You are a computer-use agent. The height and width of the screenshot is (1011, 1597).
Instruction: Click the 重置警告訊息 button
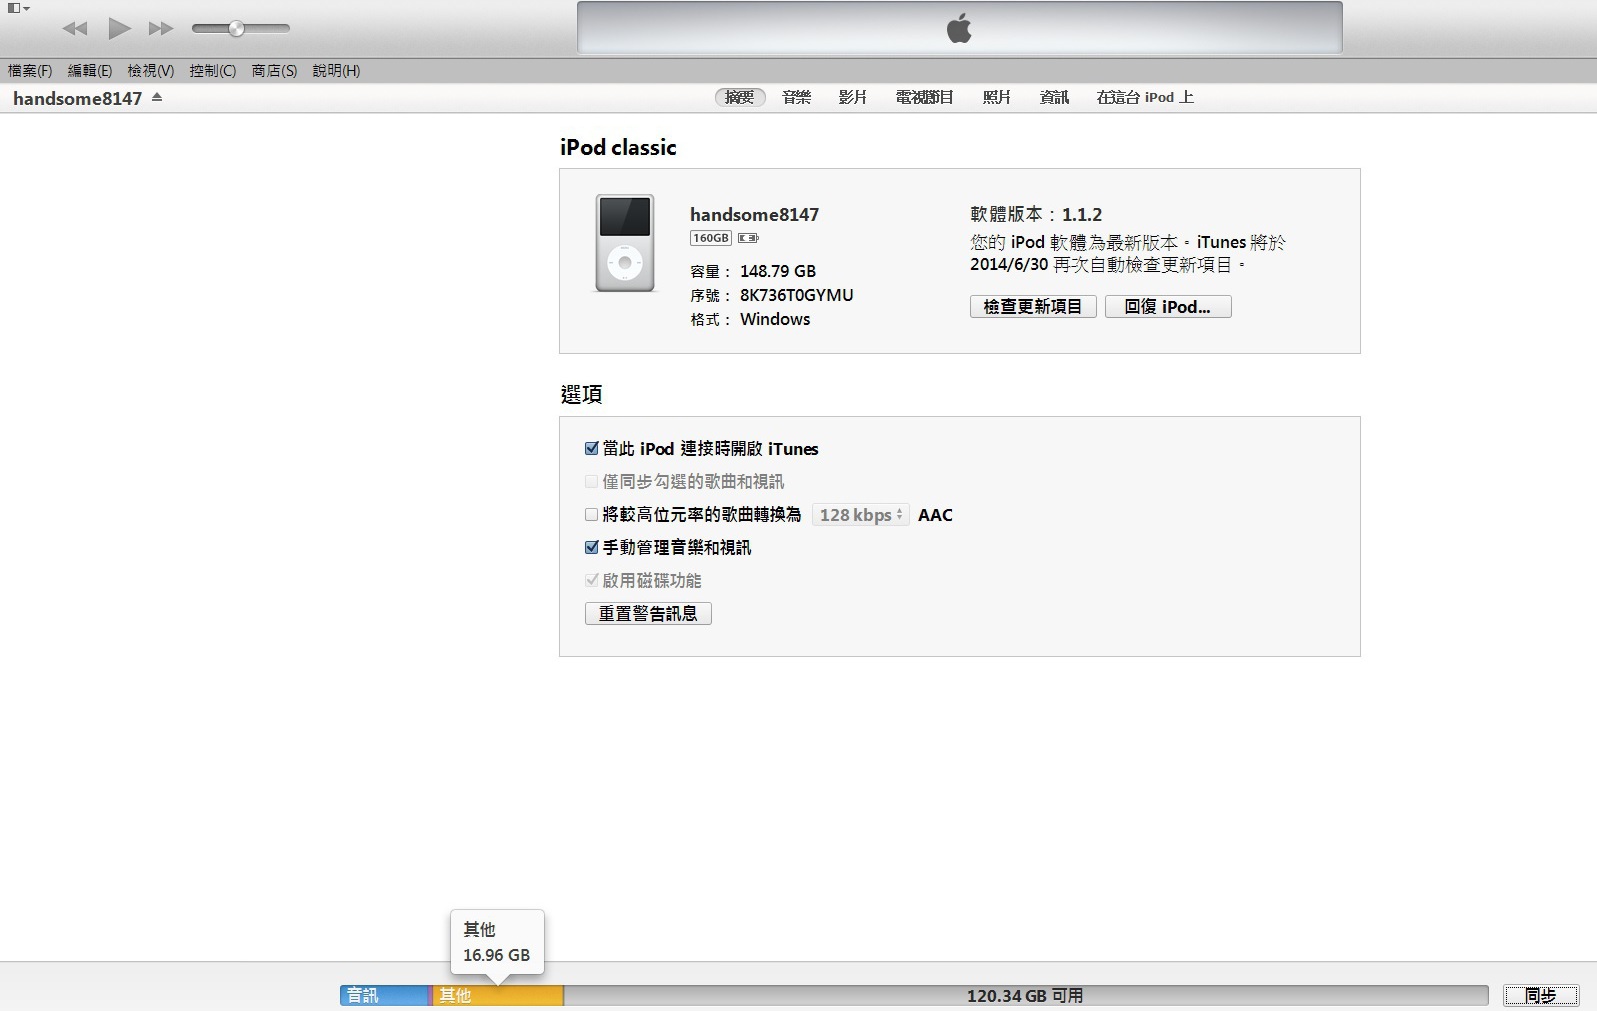(x=648, y=613)
